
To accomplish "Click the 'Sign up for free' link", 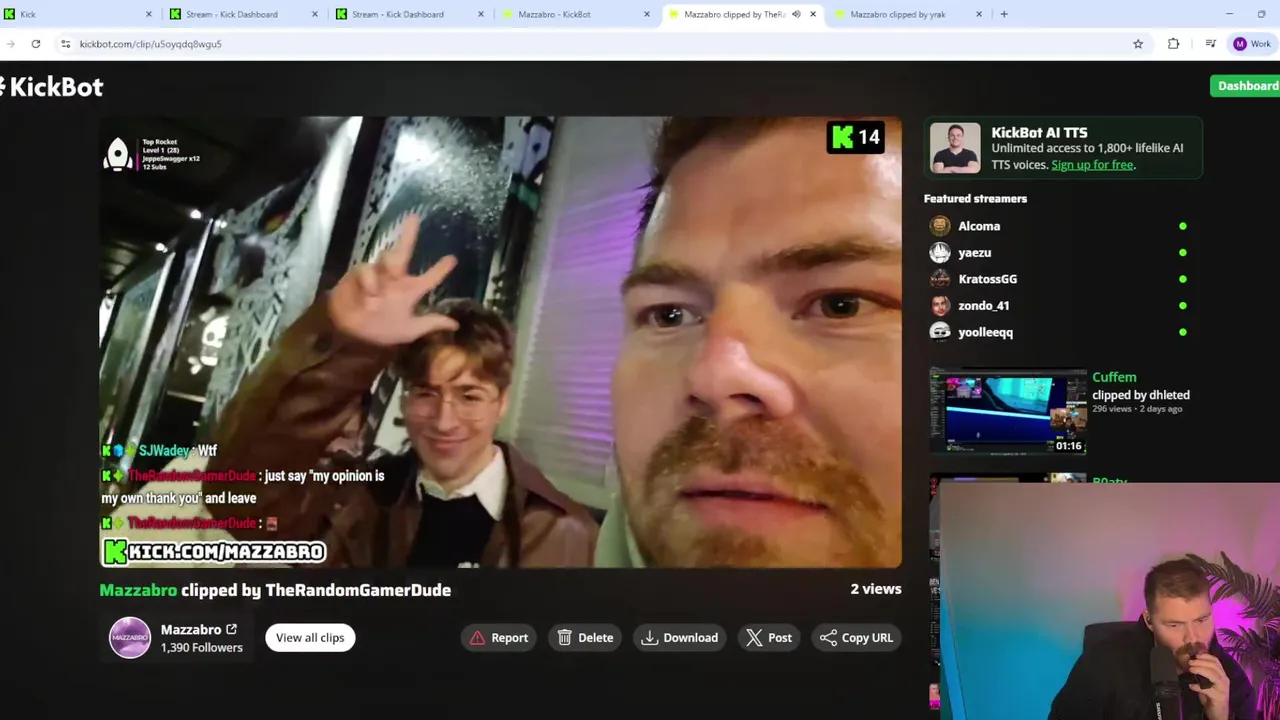I will 1092,165.
